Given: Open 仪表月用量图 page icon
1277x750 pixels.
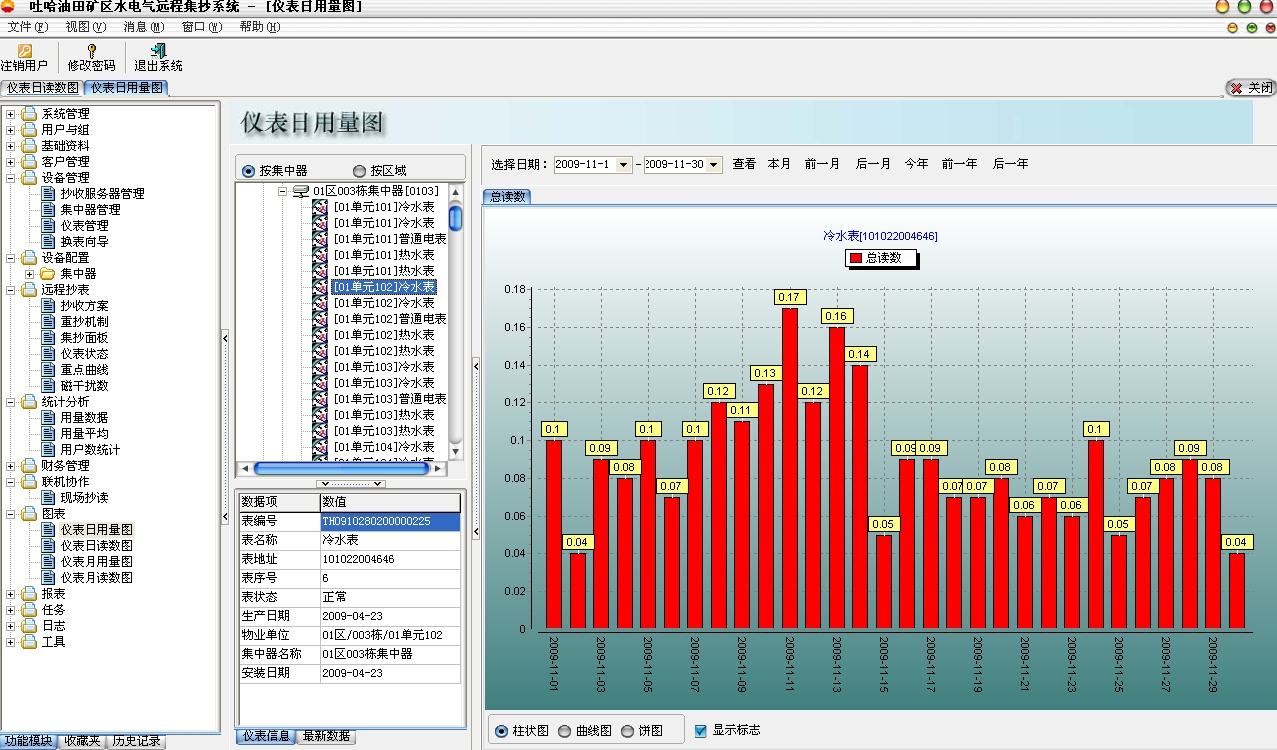Looking at the screenshot, I should (x=49, y=562).
